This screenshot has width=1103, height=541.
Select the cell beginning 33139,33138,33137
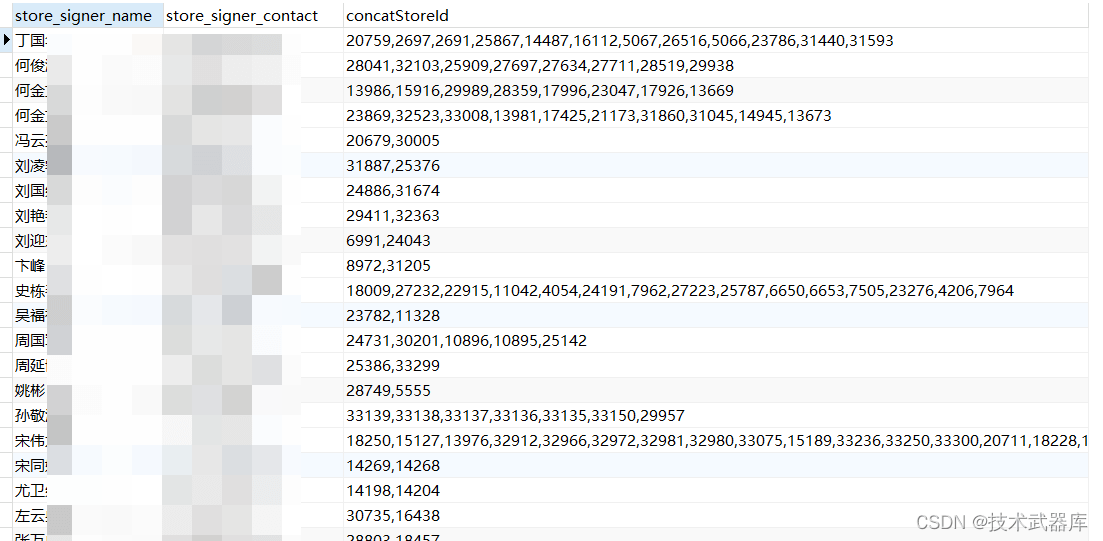pyautogui.click(x=716, y=416)
